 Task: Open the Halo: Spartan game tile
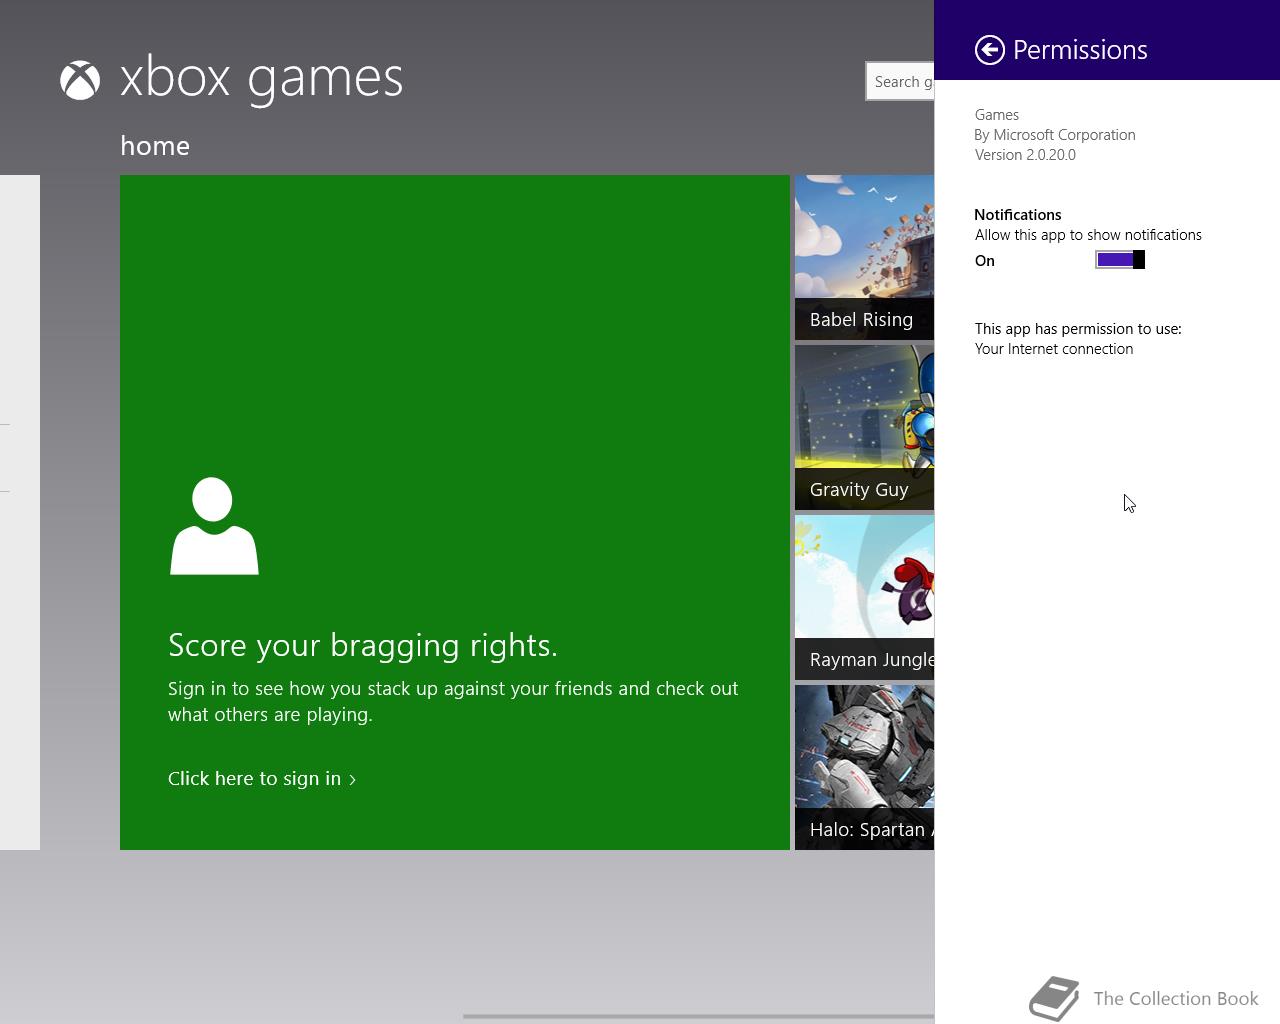point(865,767)
